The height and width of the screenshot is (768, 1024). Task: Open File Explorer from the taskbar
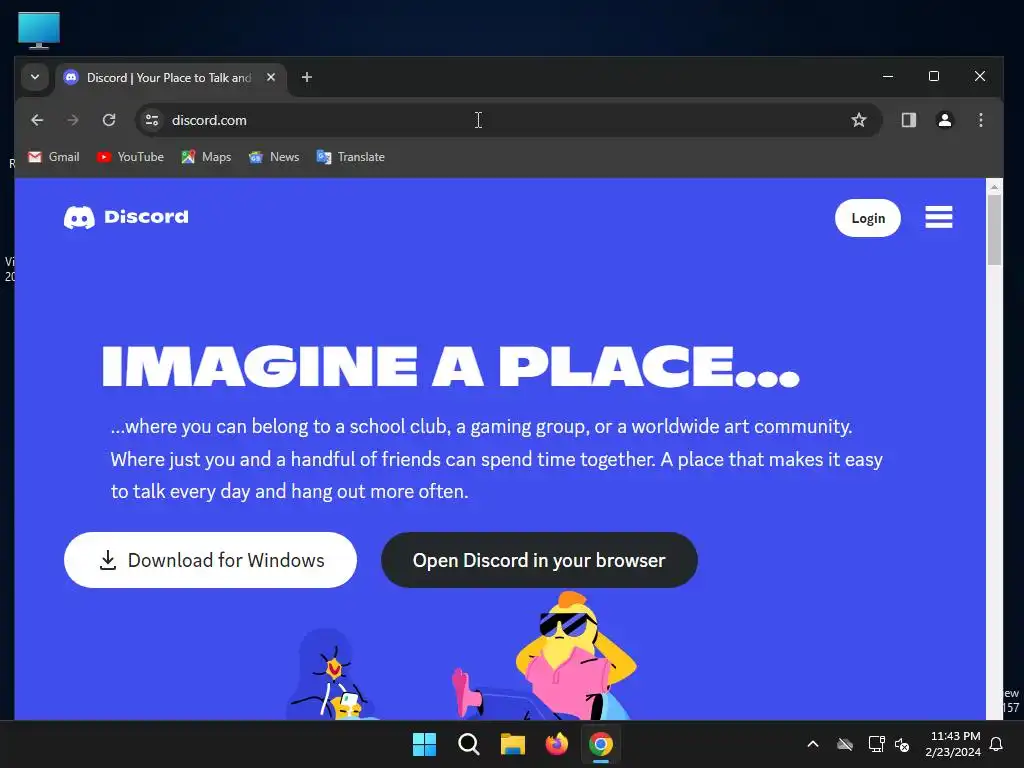tap(513, 744)
